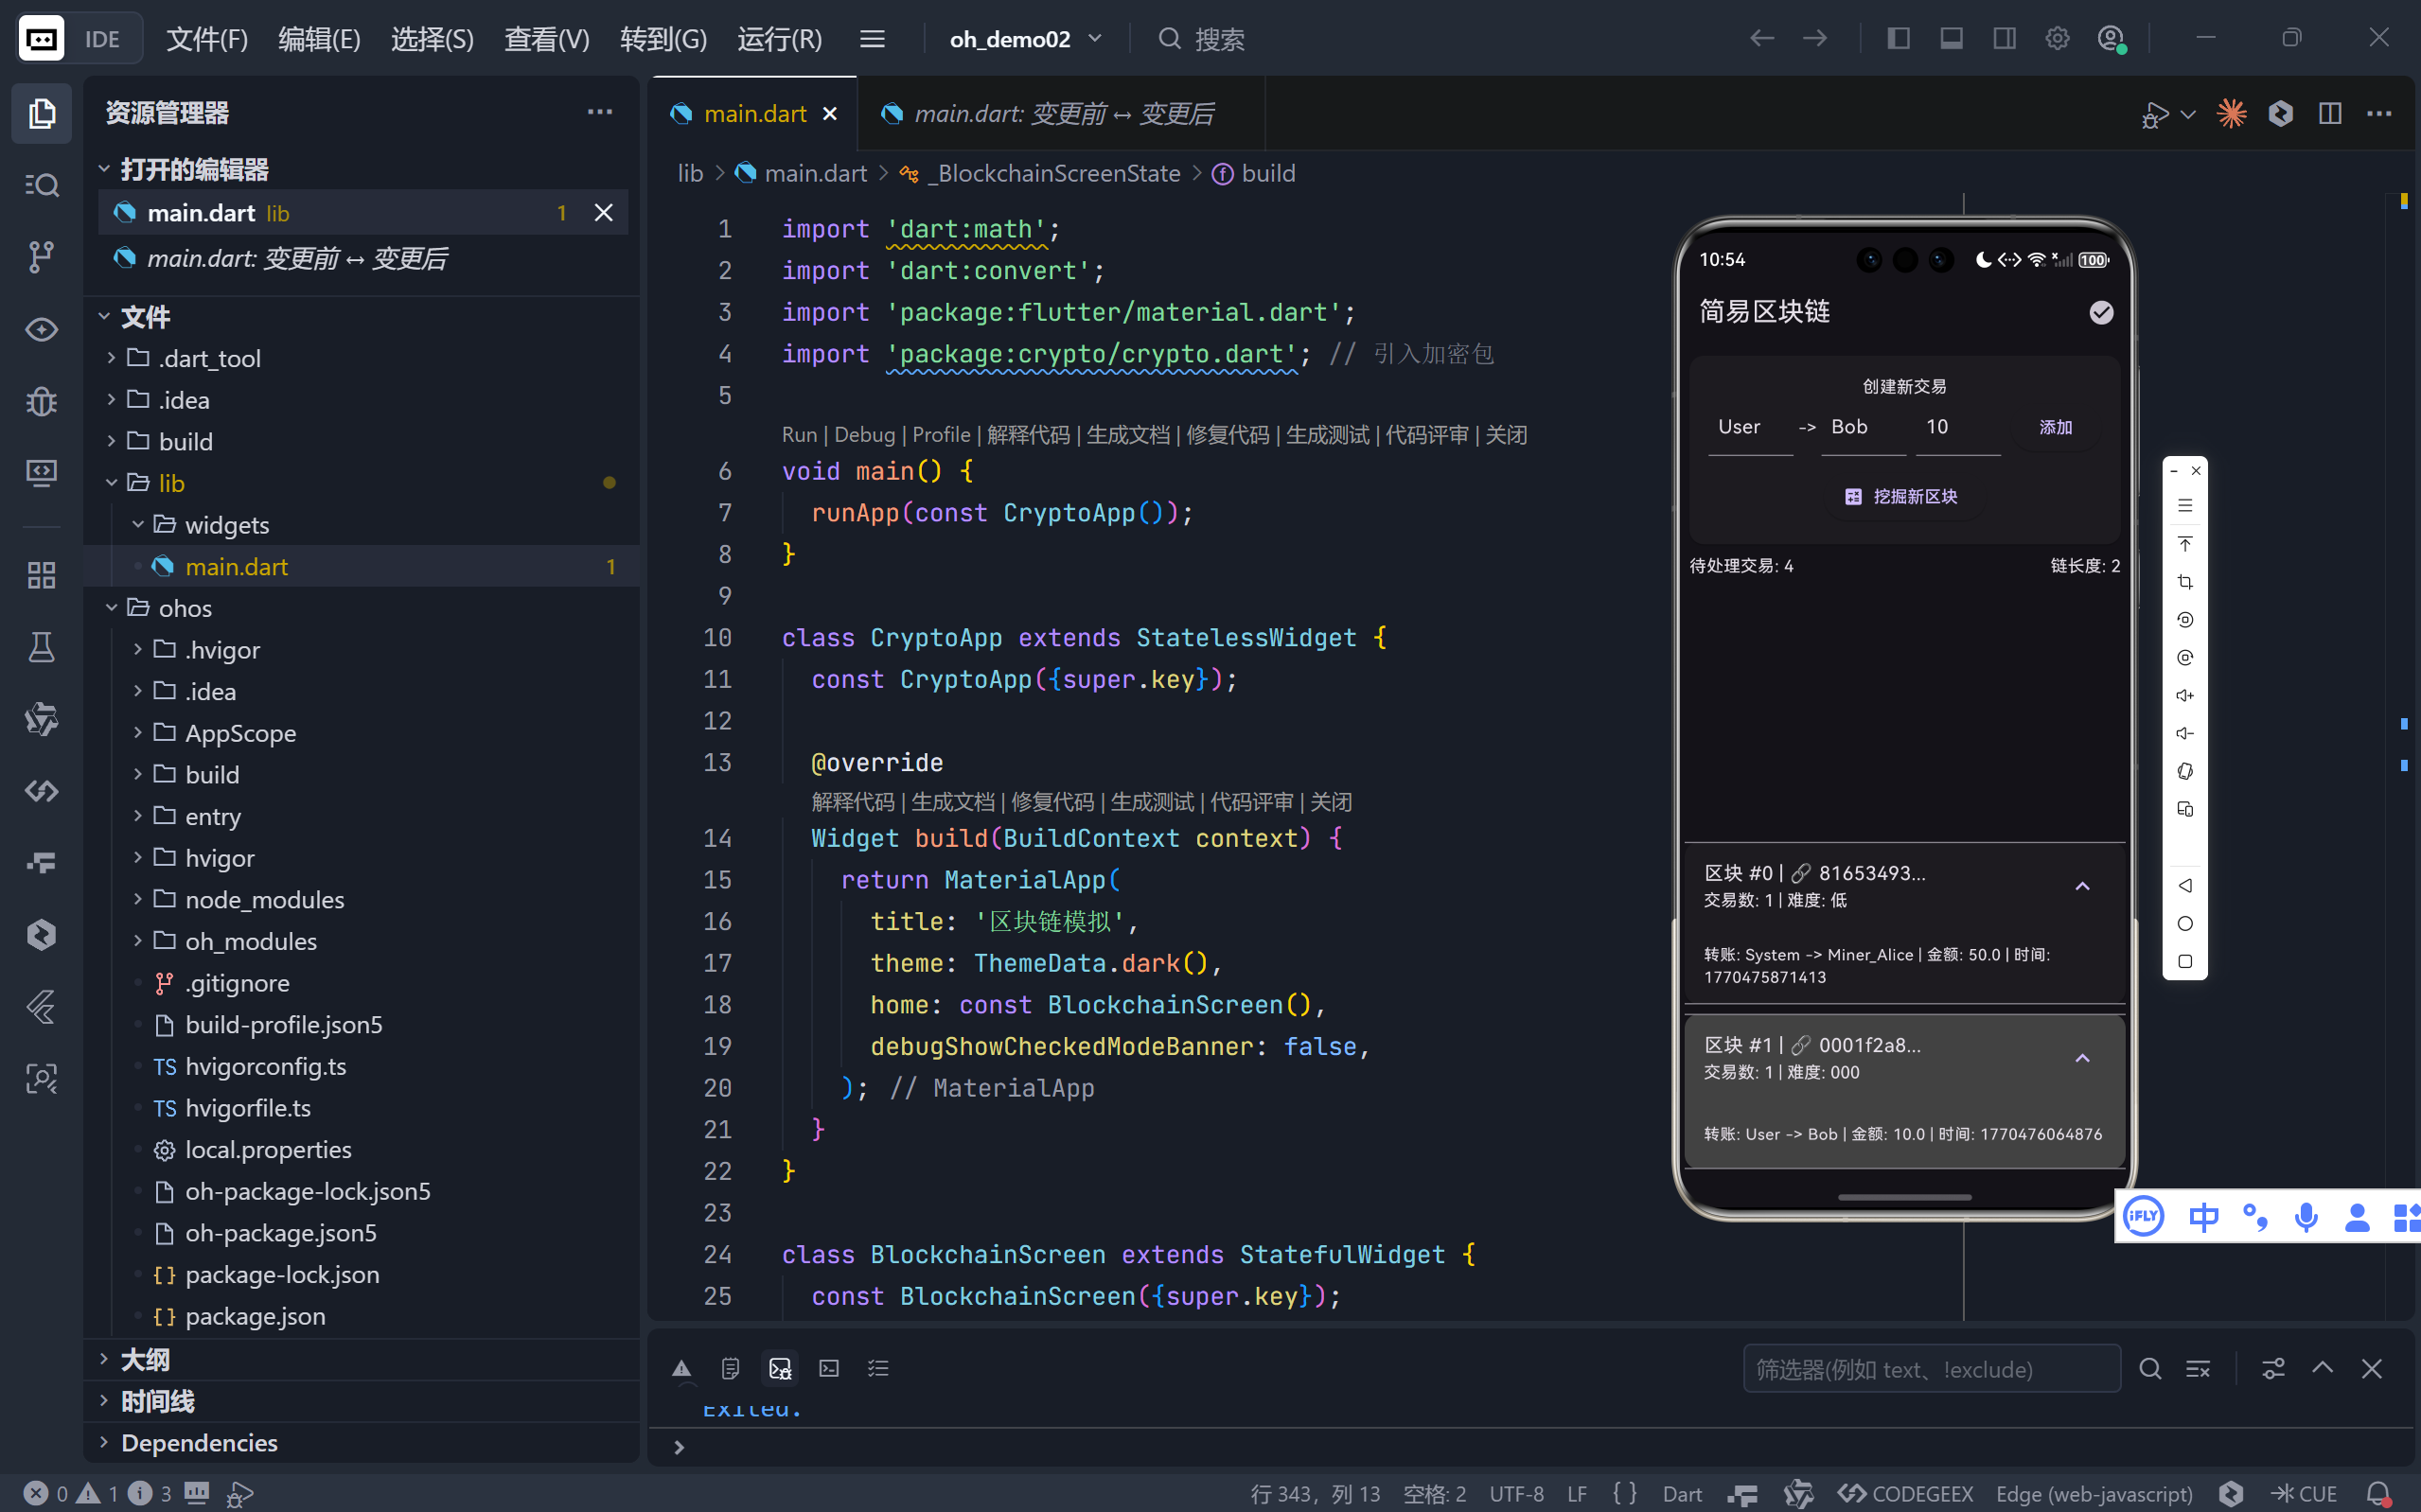Click the Debug code lens above main()
The image size is (2421, 1512).
(864, 435)
